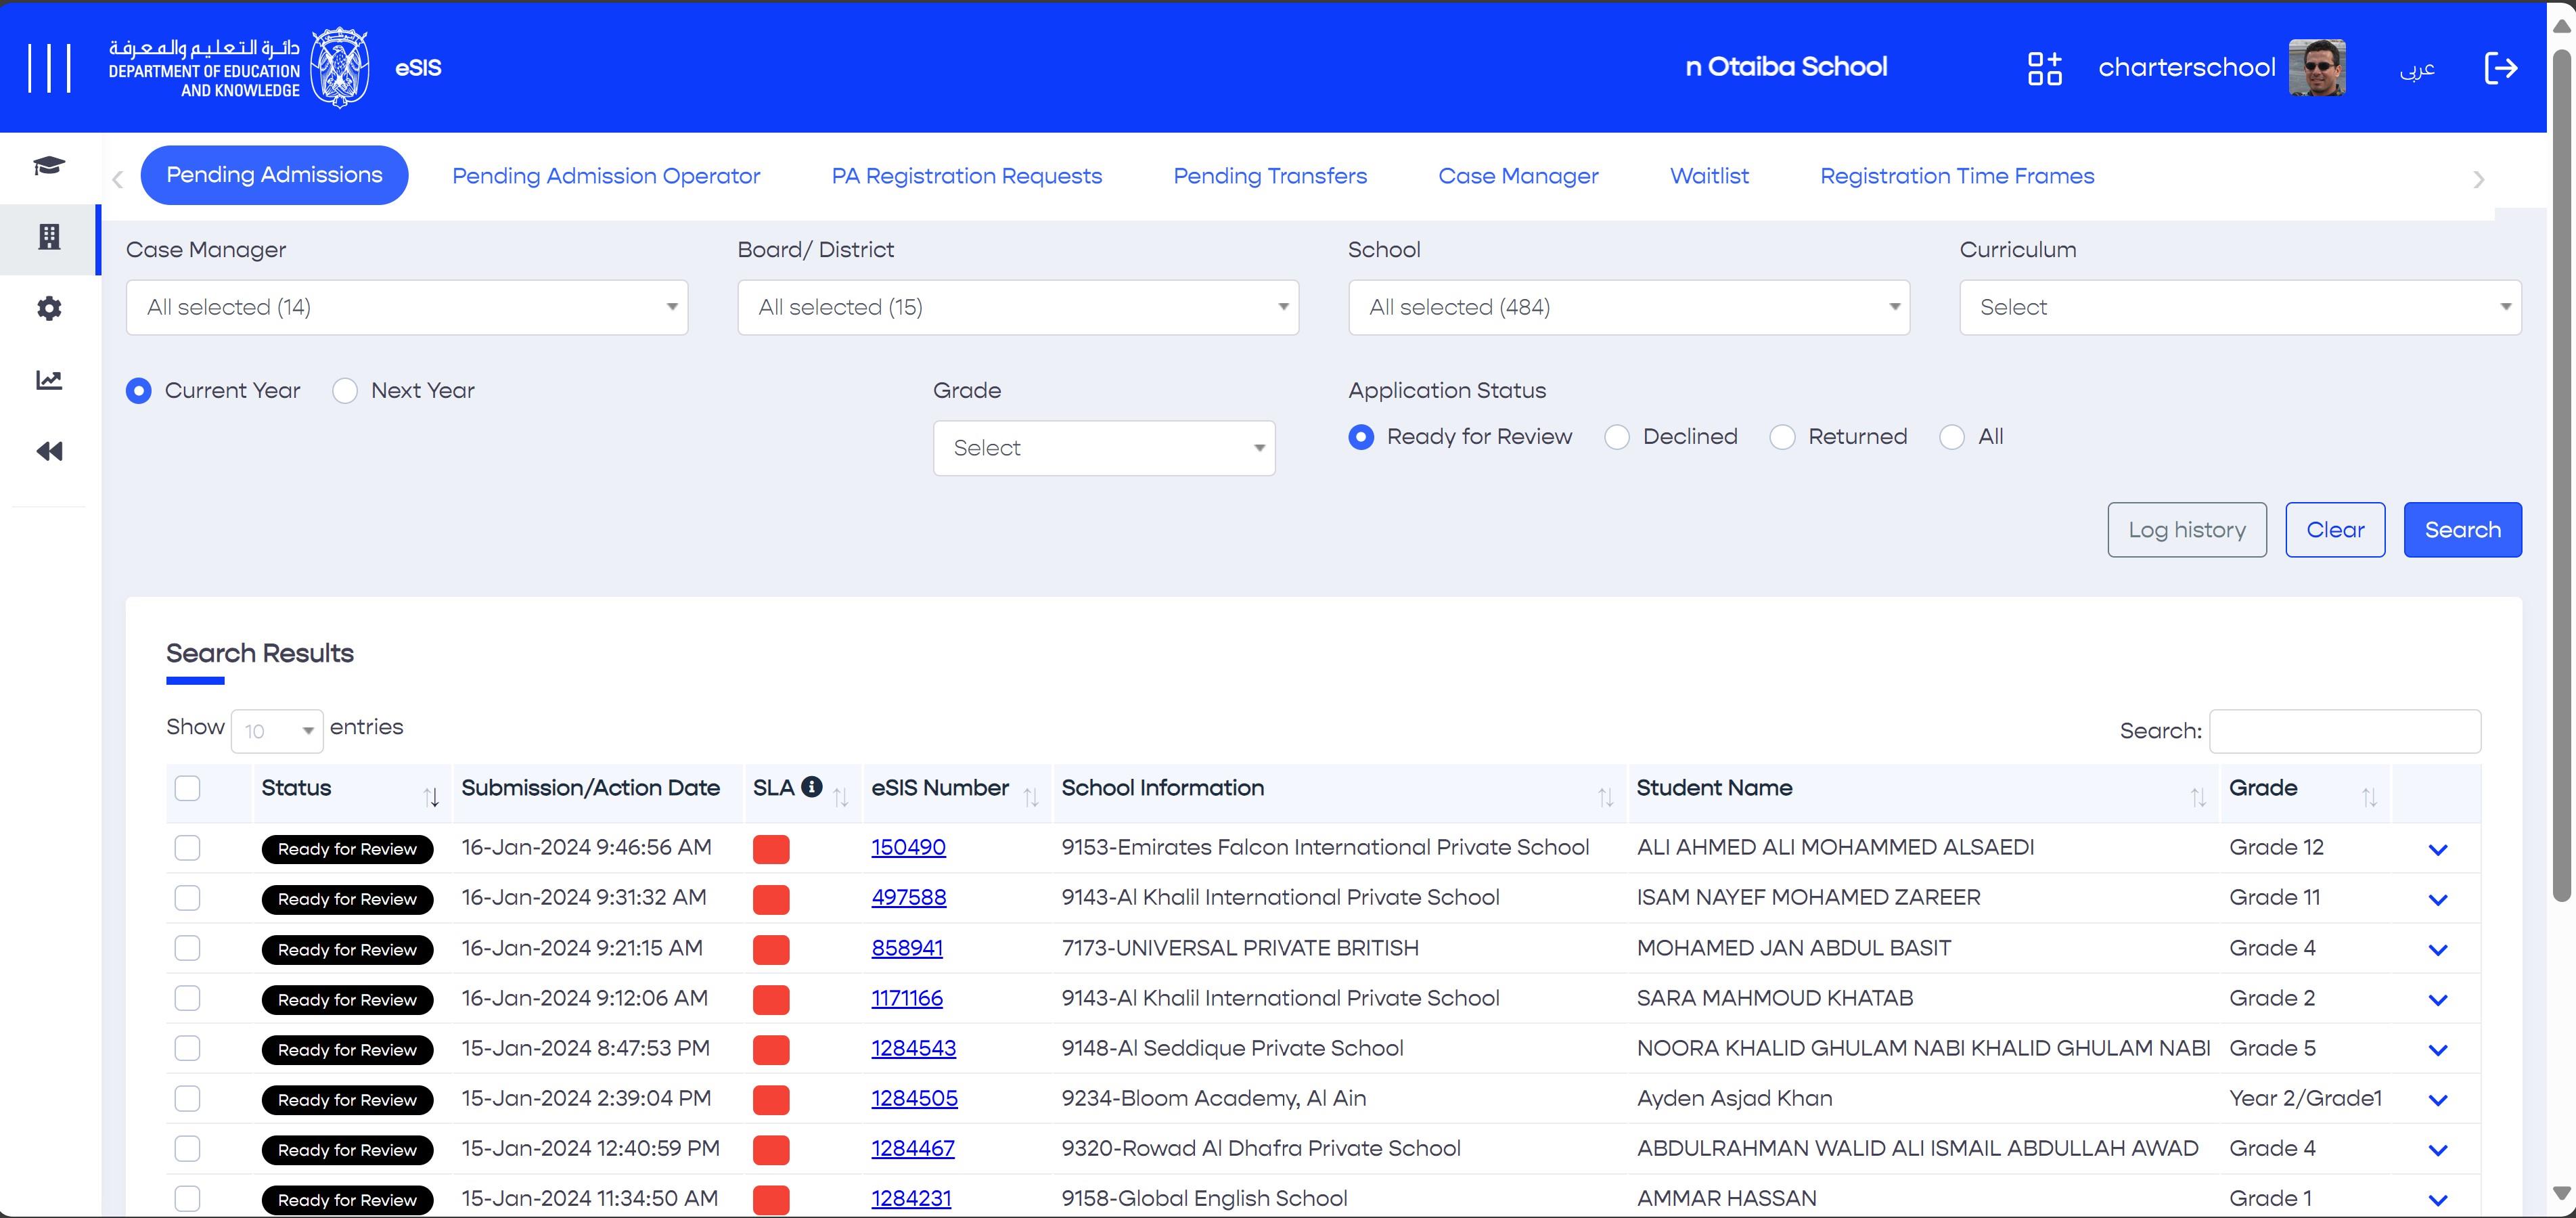Toggle the select-all header checkbox
The image size is (2576, 1218).
187,788
